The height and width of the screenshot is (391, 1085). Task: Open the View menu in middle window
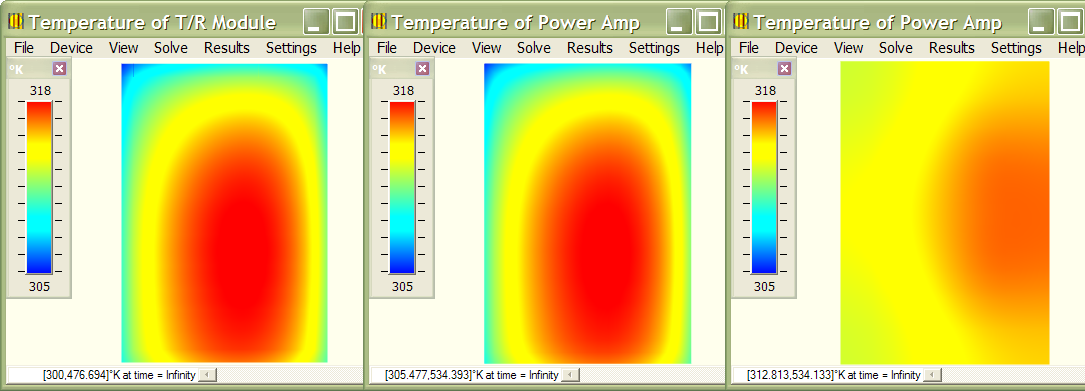(486, 48)
